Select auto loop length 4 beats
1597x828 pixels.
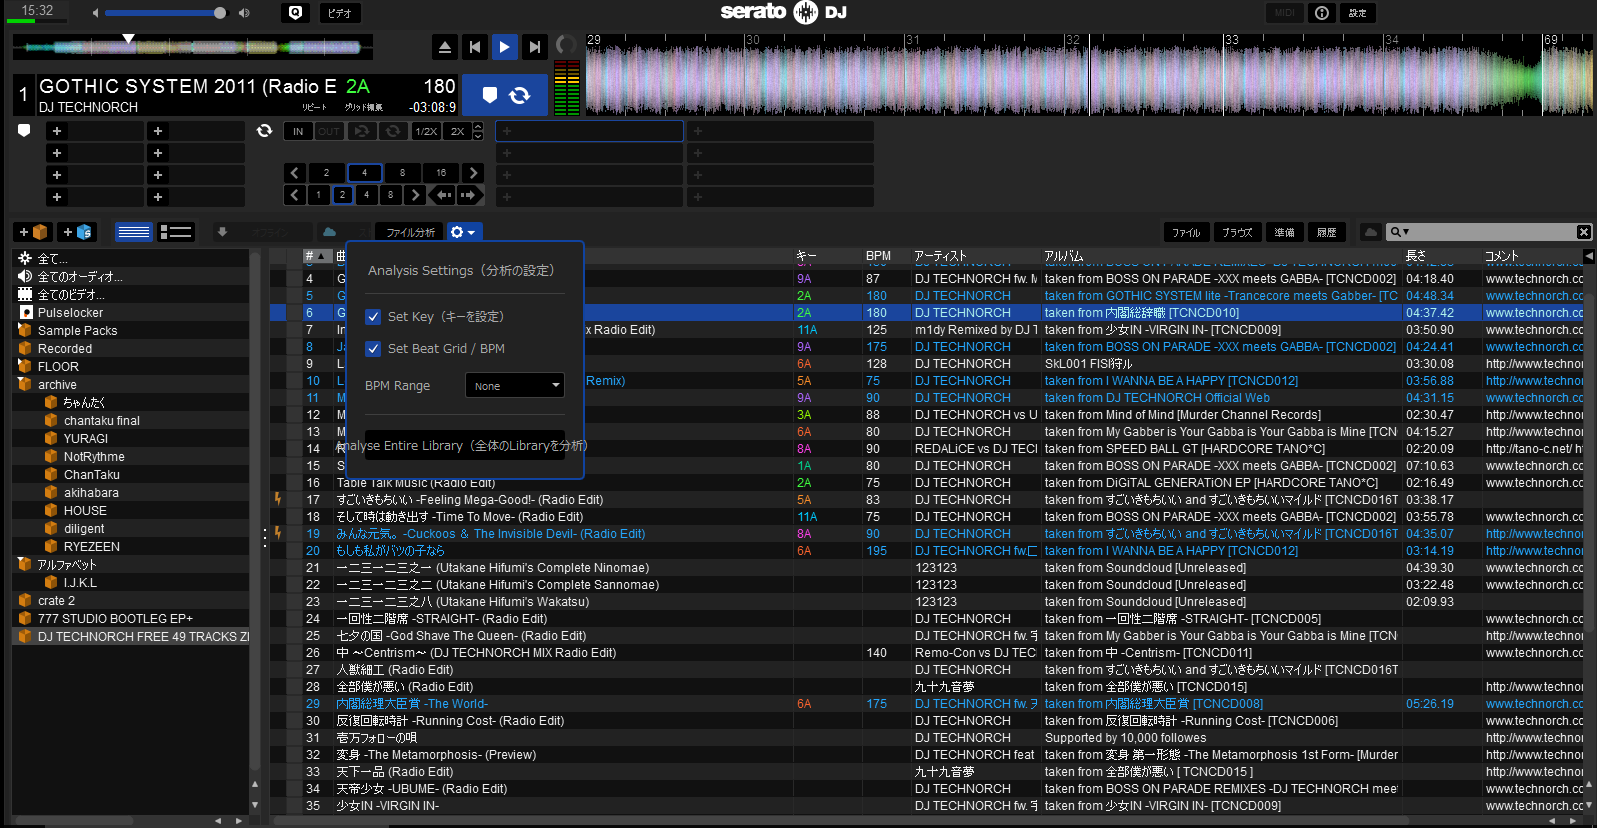364,173
